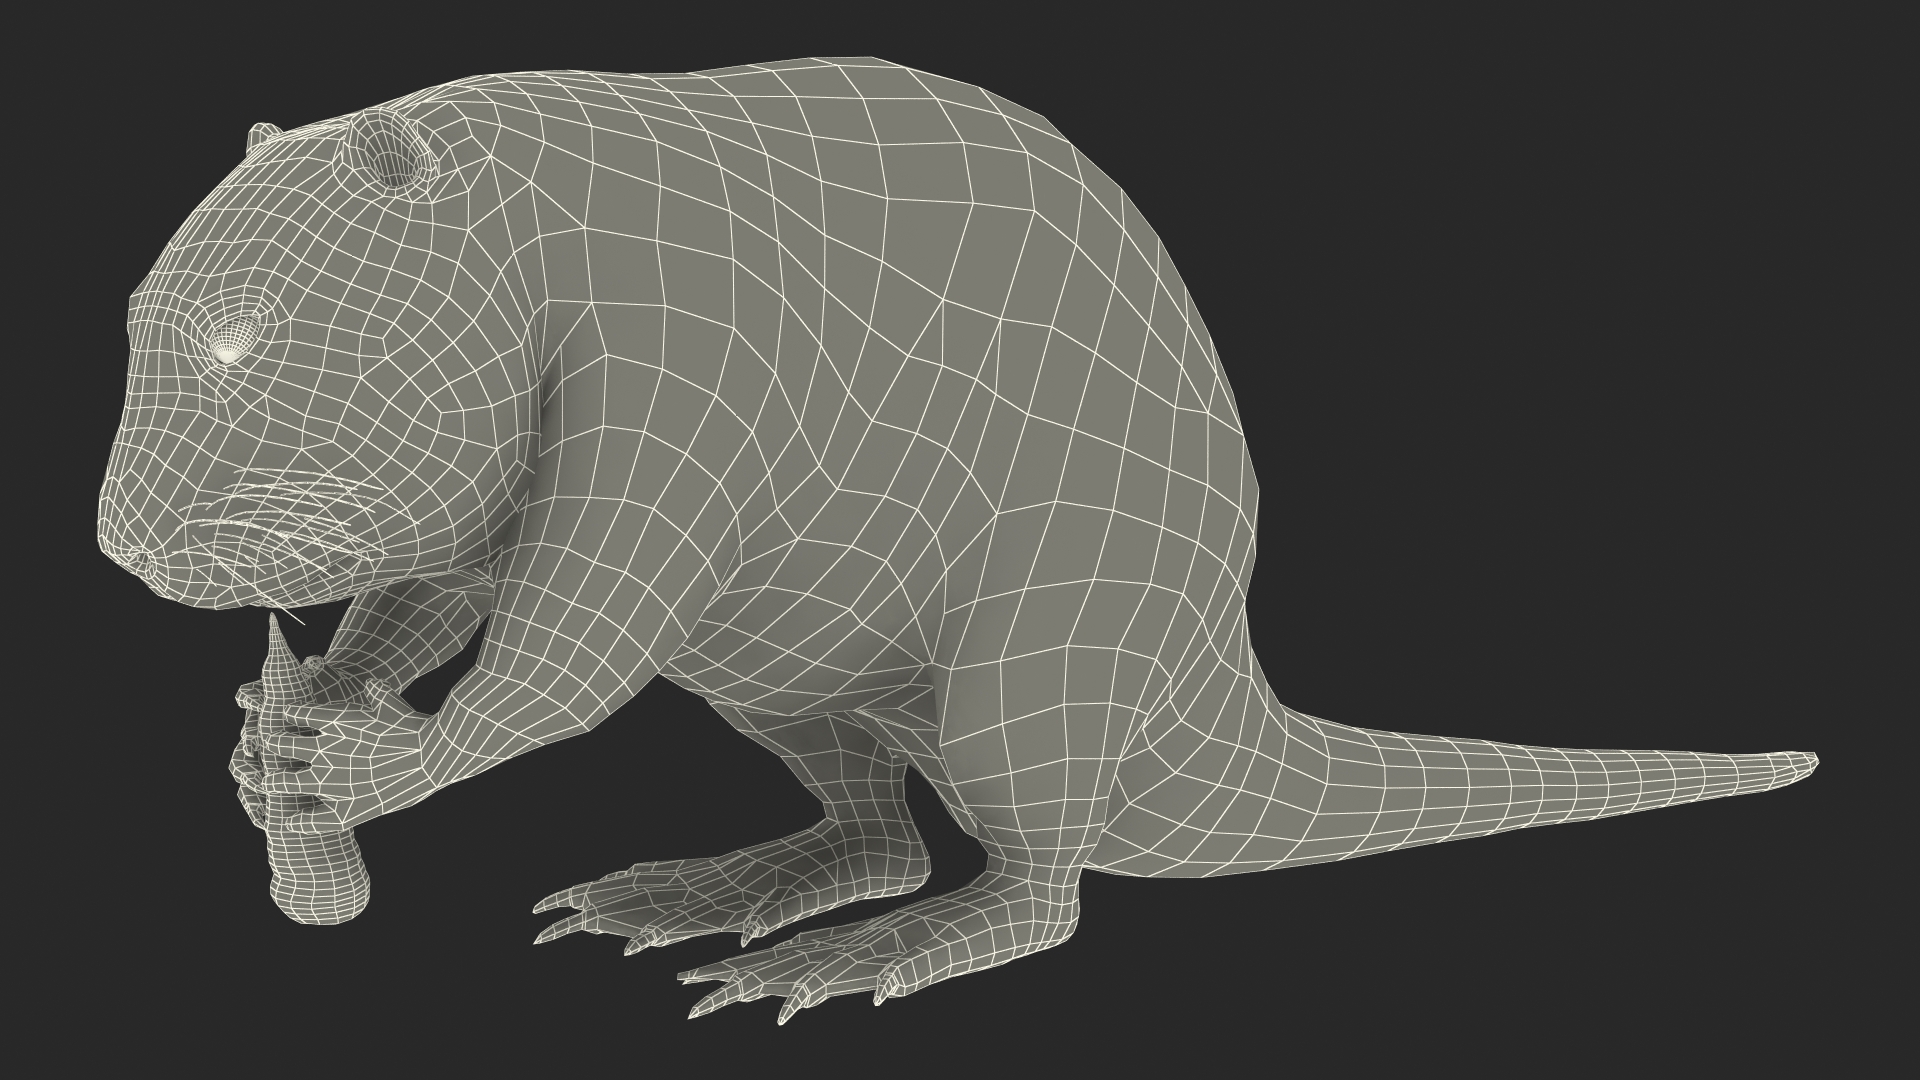Screen dimensions: 1920x1080
Task: Select the round near ear on the head
Action: 390,153
